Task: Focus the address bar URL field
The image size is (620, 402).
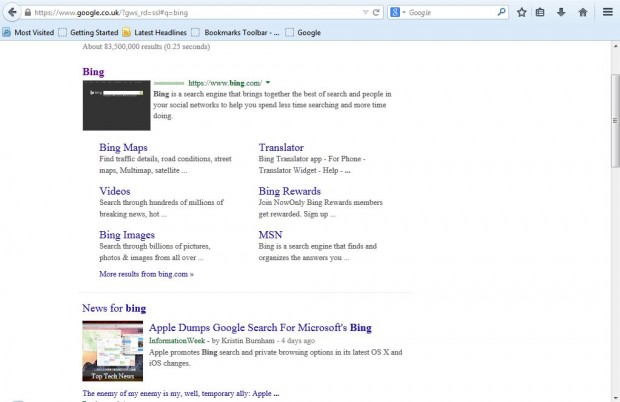Action: 196,13
